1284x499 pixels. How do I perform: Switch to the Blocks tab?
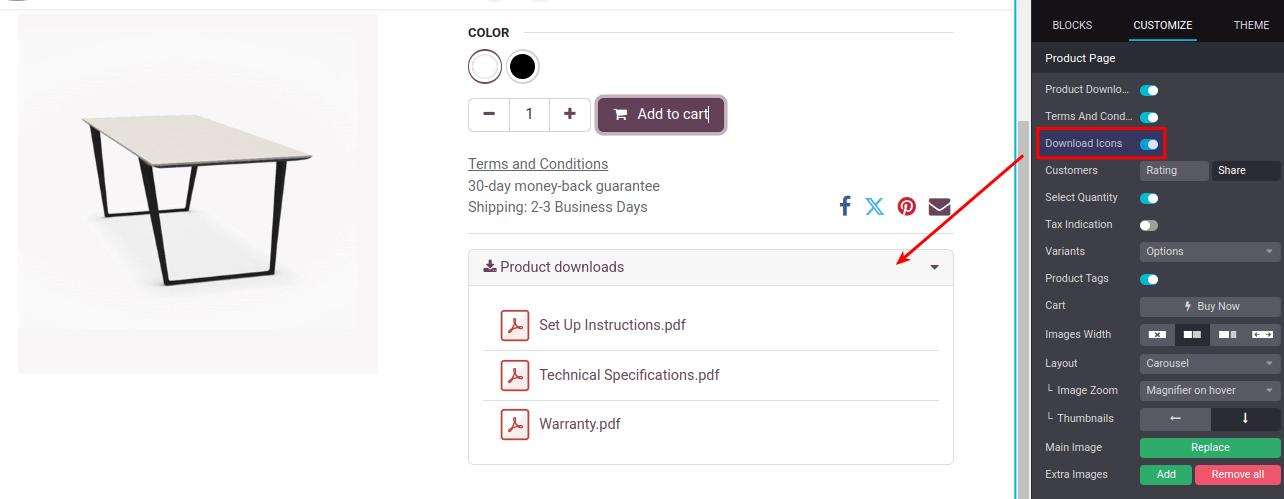pos(1072,26)
